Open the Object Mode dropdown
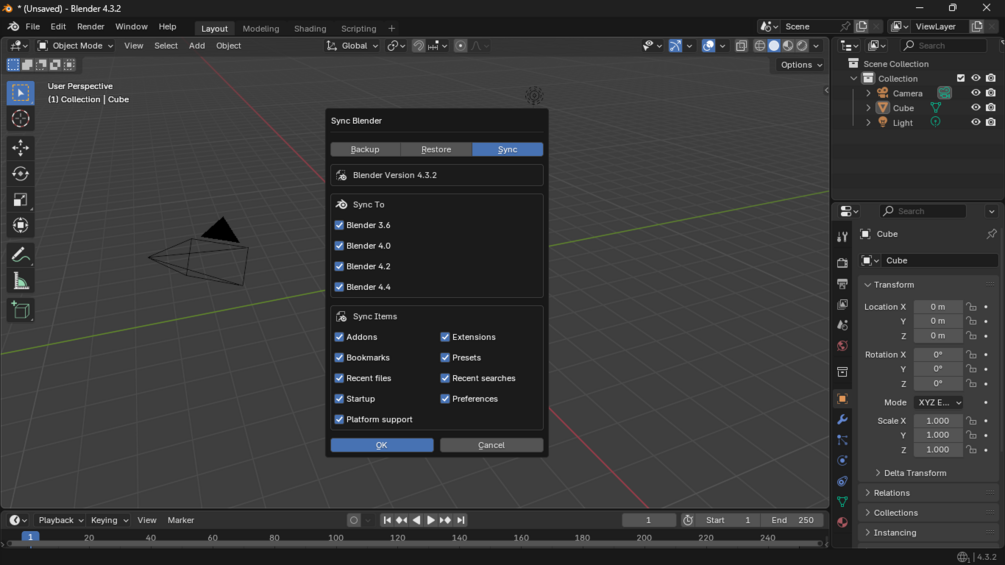This screenshot has width=1005, height=565. click(x=75, y=45)
